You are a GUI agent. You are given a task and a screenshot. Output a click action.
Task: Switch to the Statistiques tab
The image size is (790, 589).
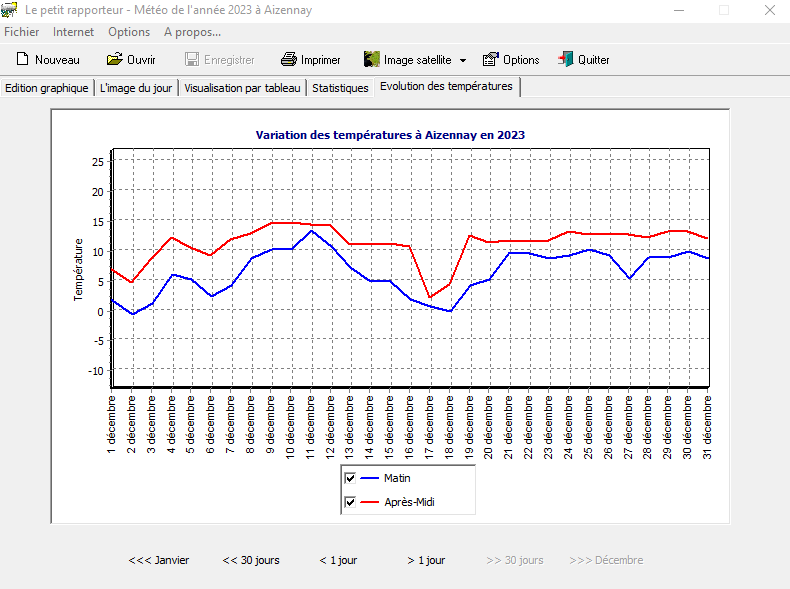click(340, 88)
